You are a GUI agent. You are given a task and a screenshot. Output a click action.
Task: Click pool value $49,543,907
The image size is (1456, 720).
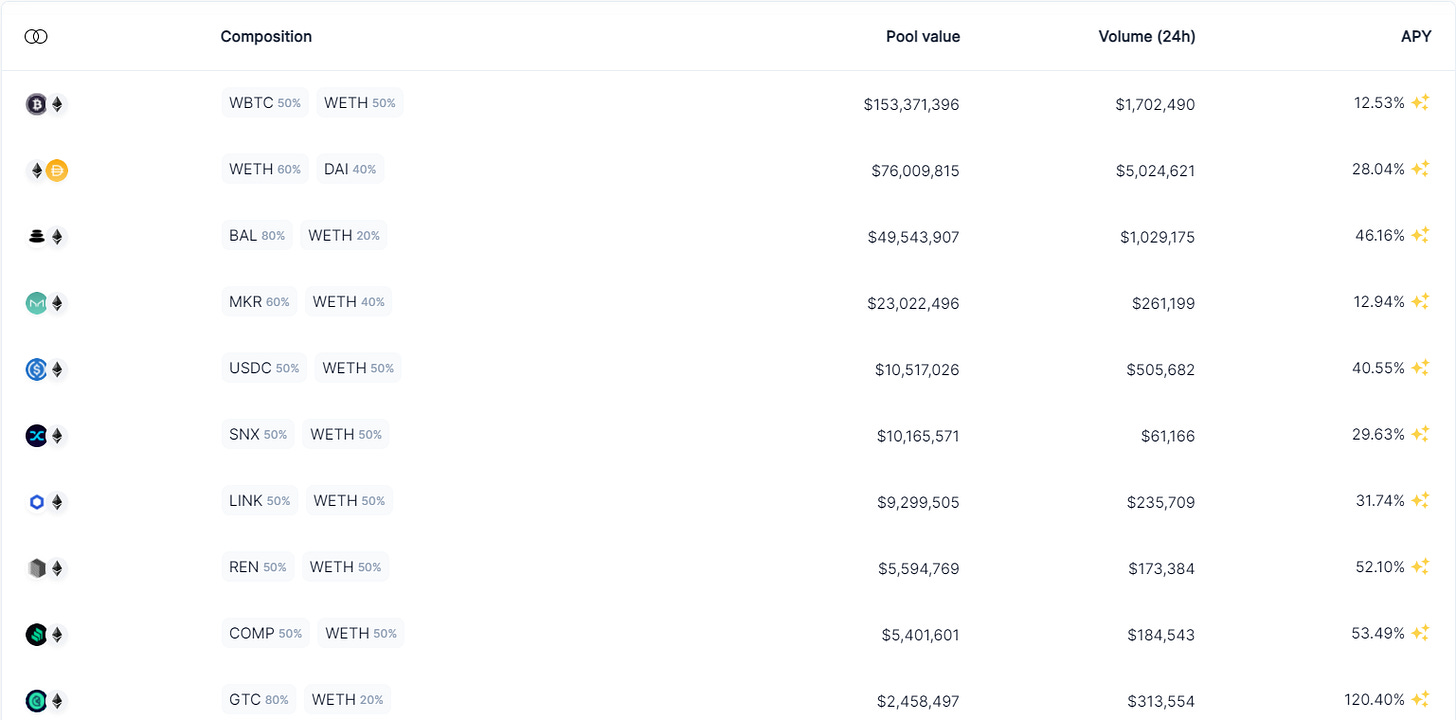coord(914,237)
